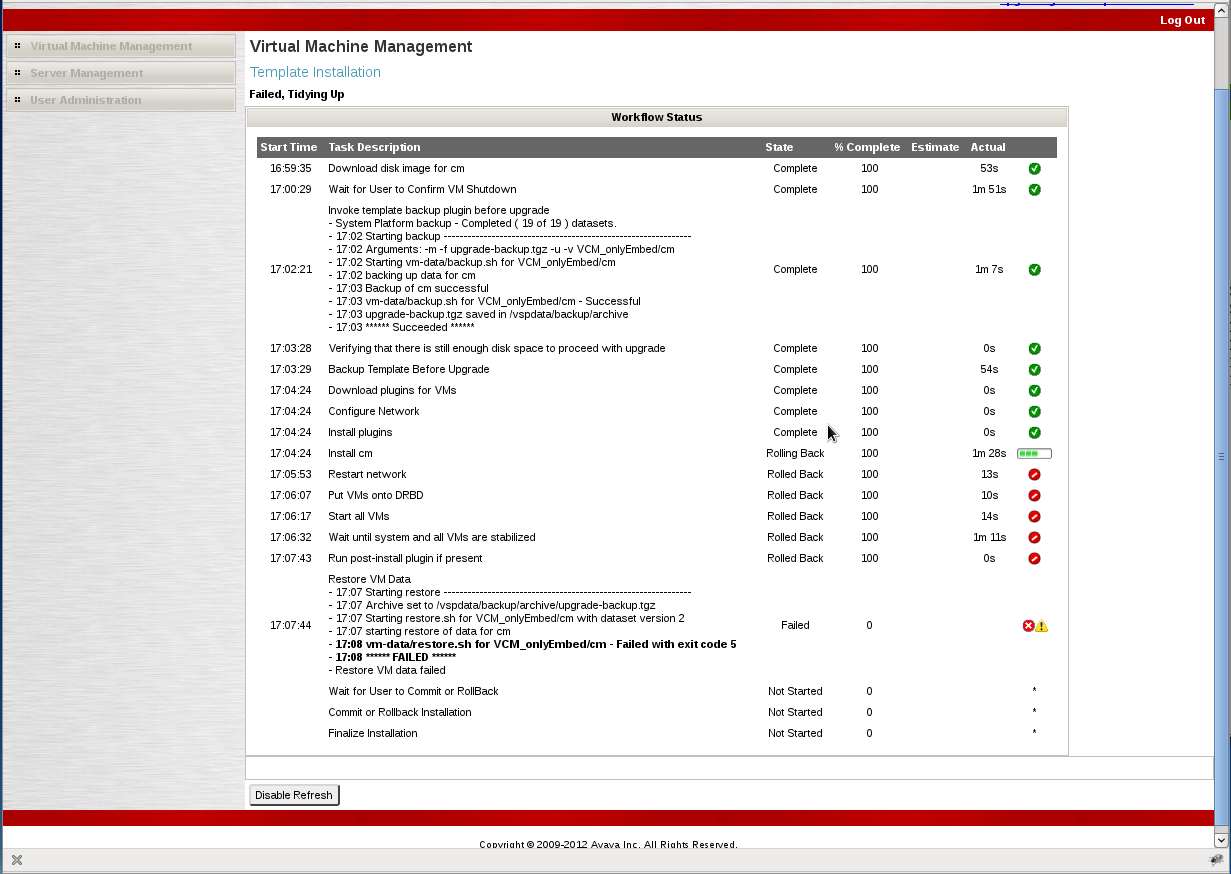Click the Workflow Status panel title
The height and width of the screenshot is (874, 1231).
tap(657, 117)
